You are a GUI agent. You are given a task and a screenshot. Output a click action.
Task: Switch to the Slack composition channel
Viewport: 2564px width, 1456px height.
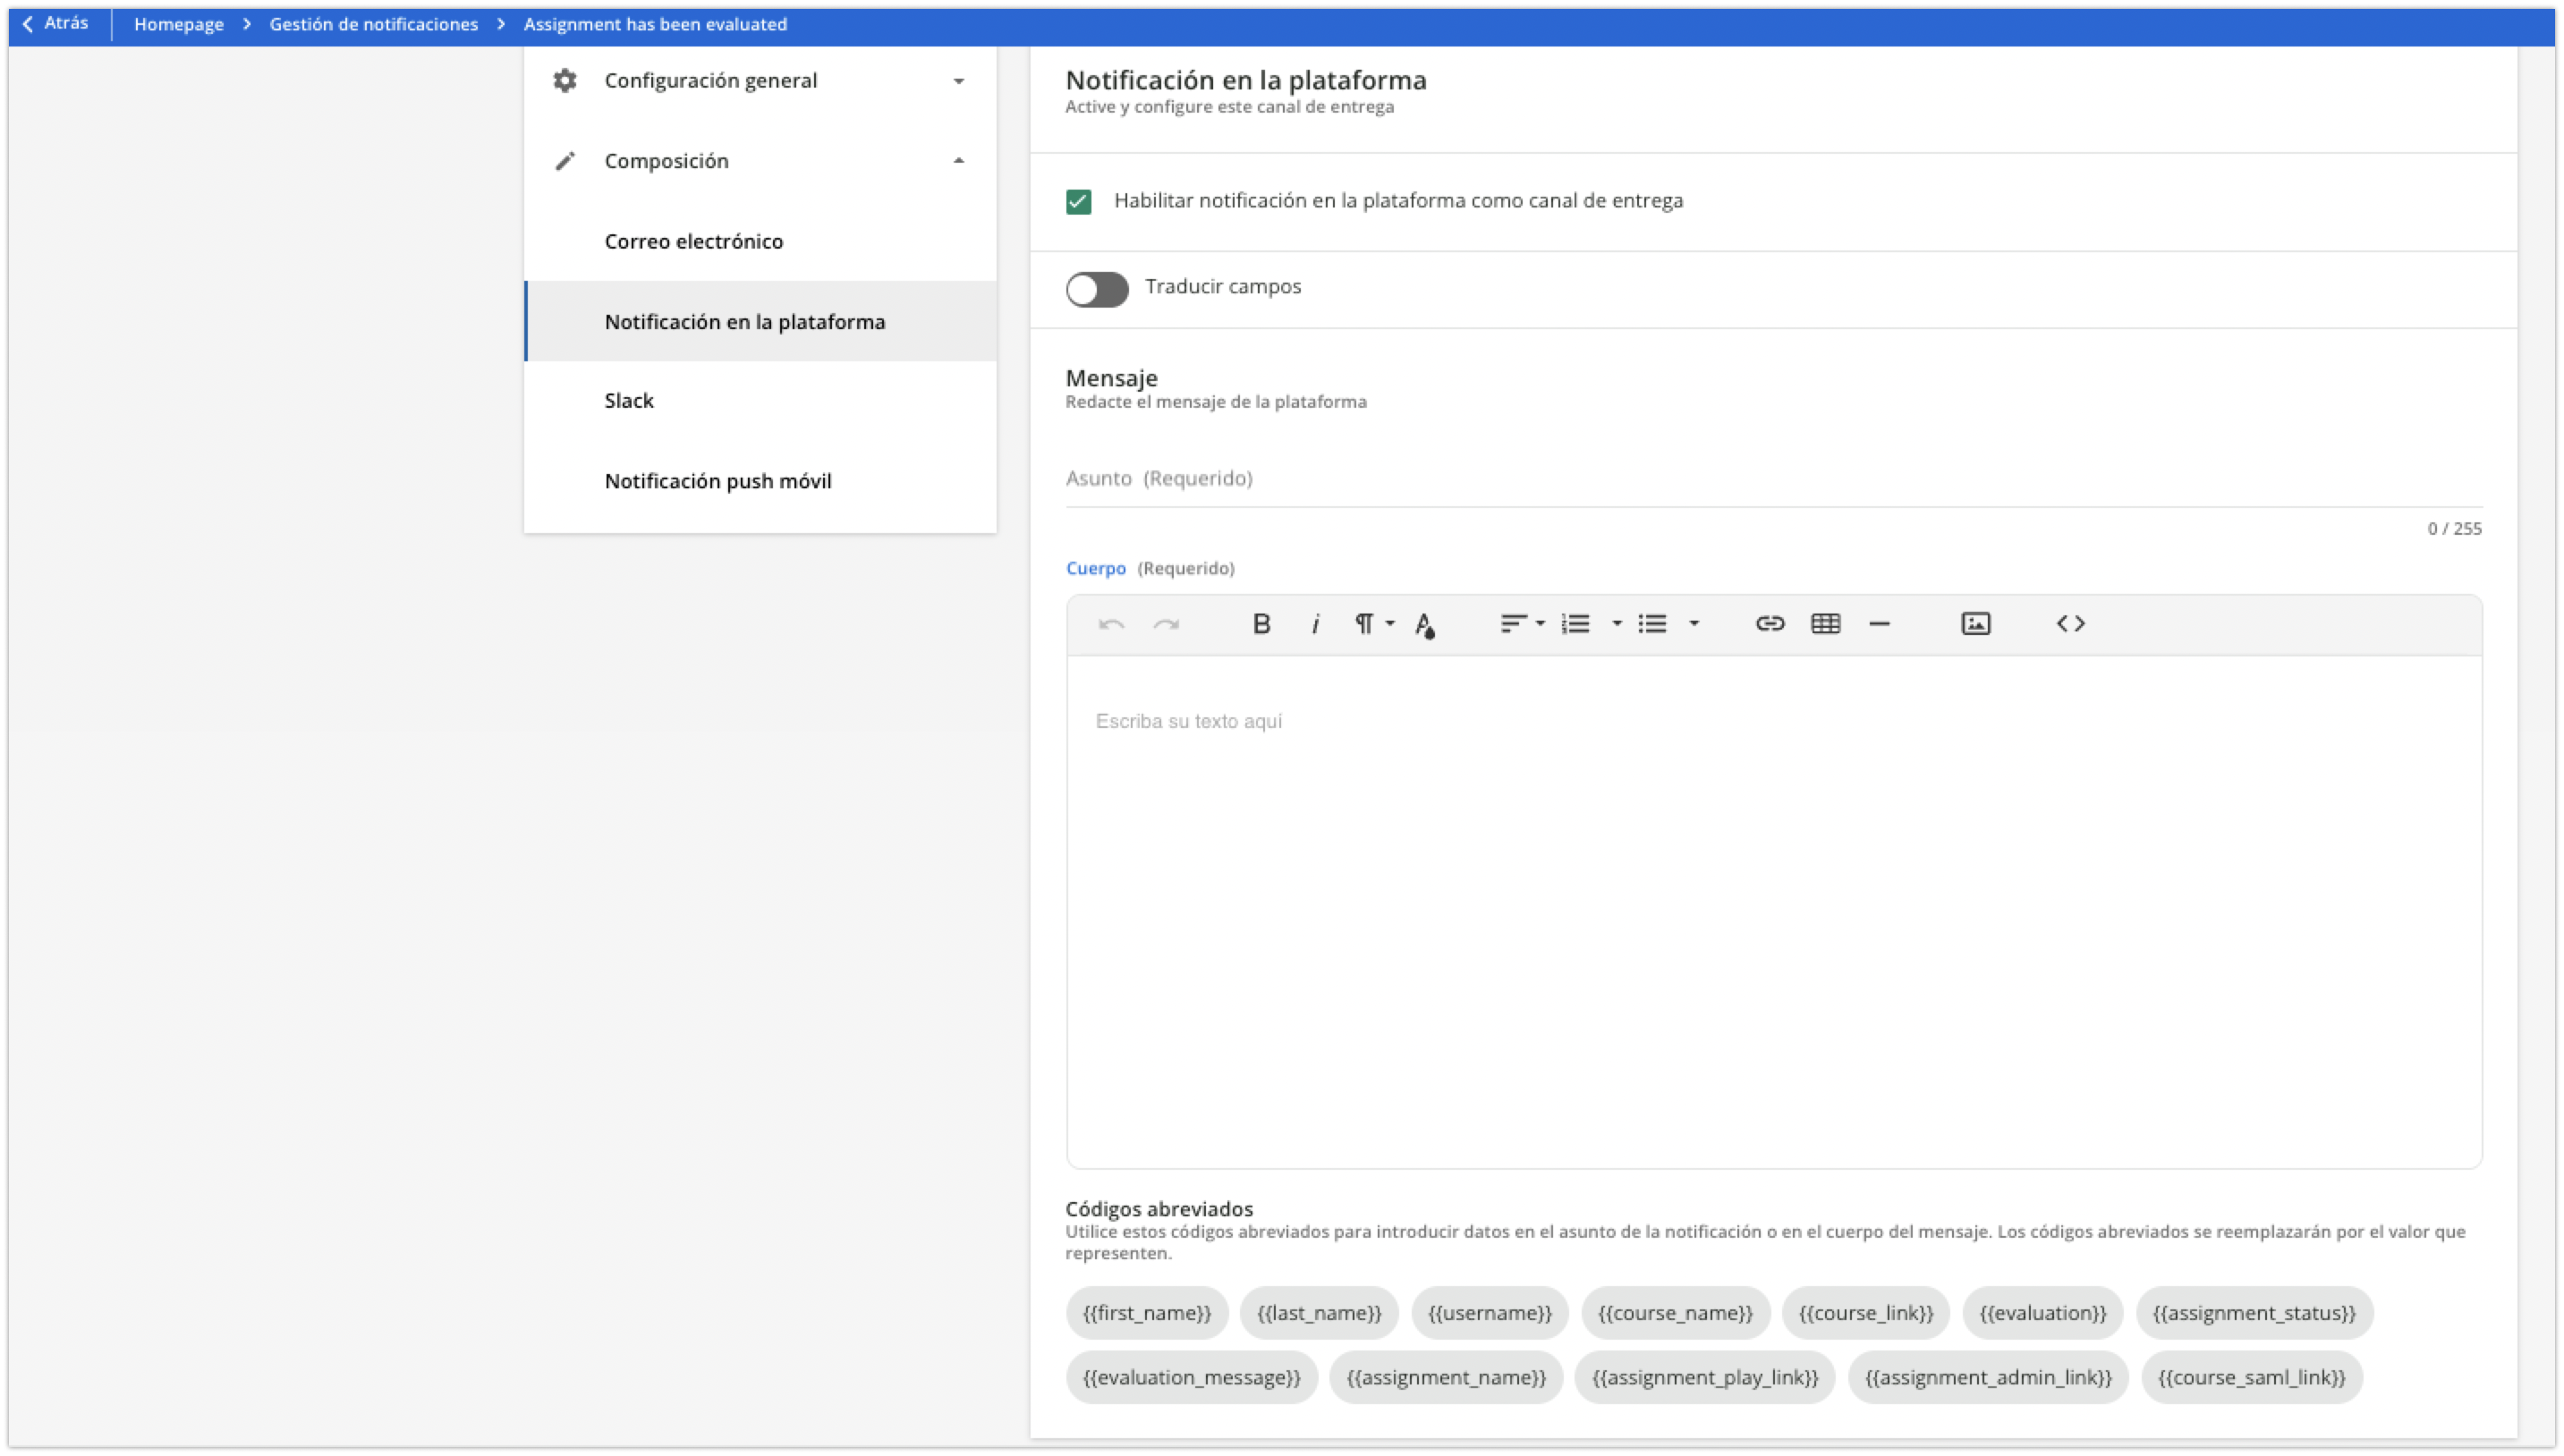tap(629, 400)
